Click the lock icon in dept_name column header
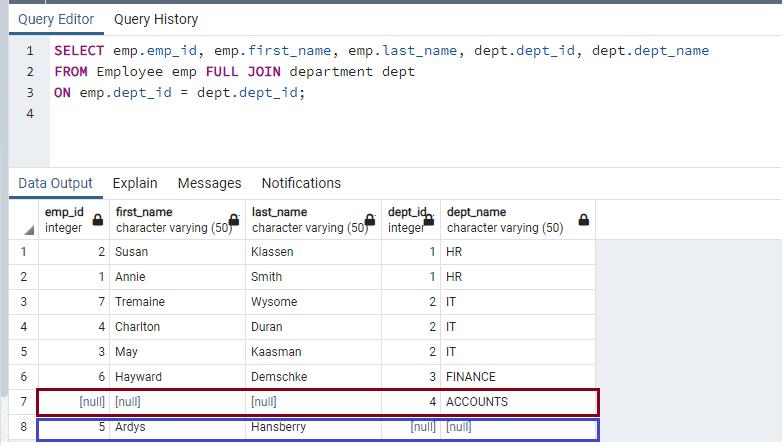The width and height of the screenshot is (784, 445). pyautogui.click(x=584, y=220)
